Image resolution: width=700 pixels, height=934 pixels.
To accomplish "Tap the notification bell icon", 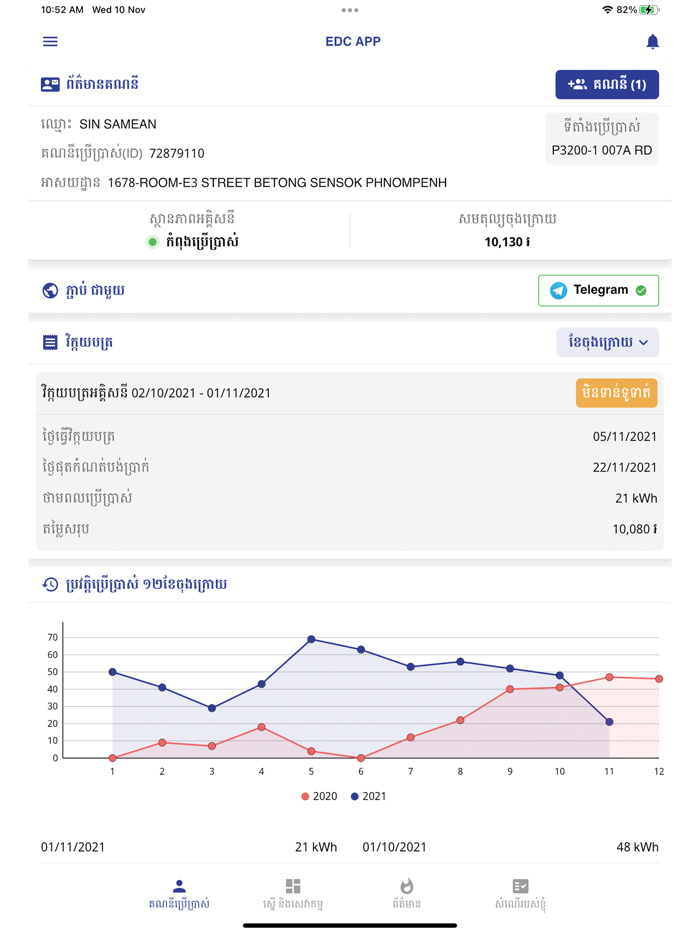I will tap(652, 42).
